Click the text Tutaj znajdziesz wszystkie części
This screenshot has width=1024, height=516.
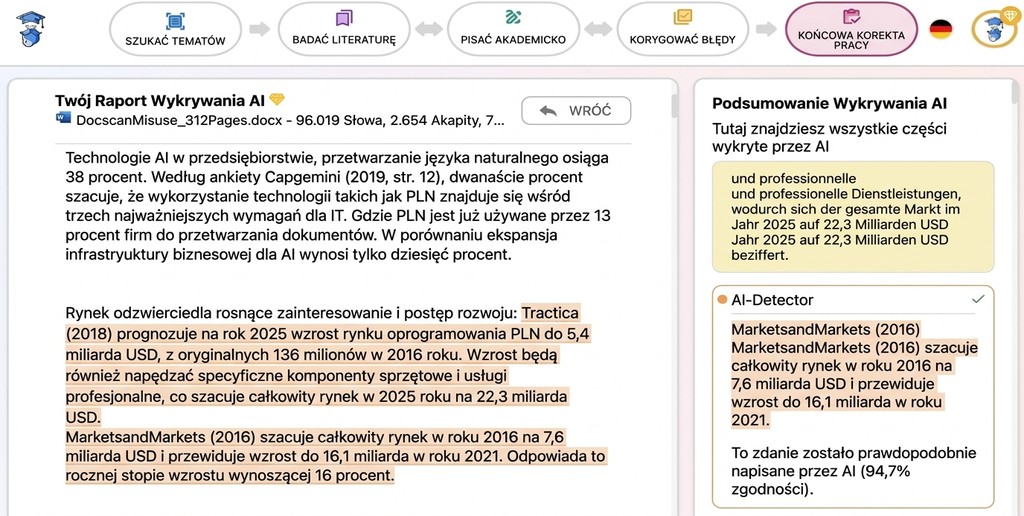tap(829, 129)
